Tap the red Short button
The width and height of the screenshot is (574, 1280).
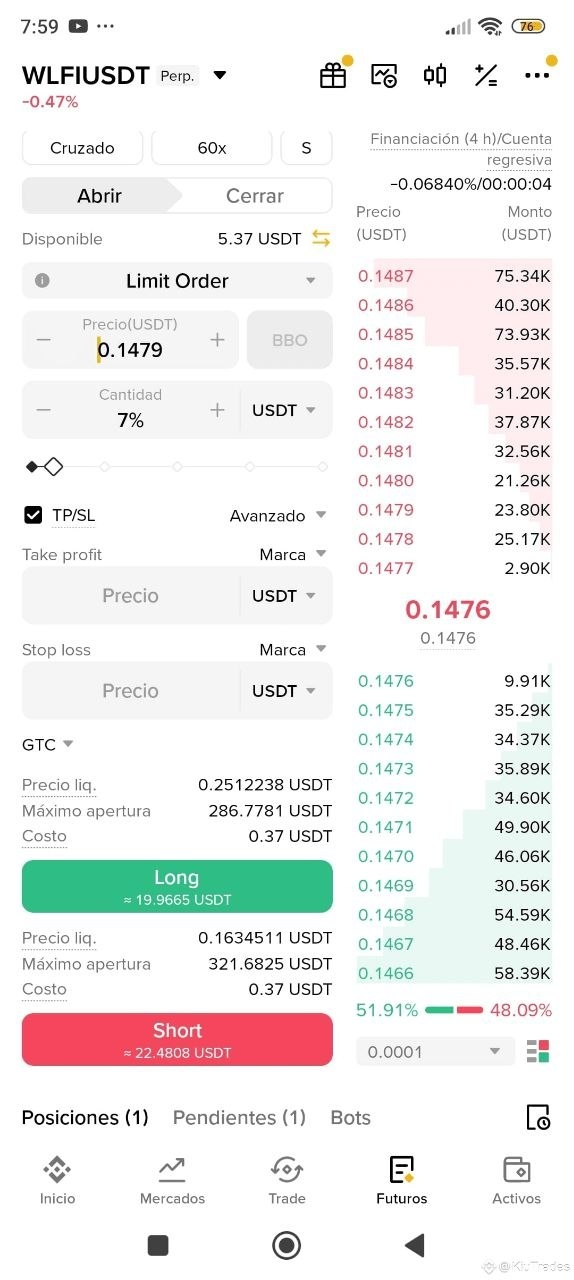(177, 1039)
